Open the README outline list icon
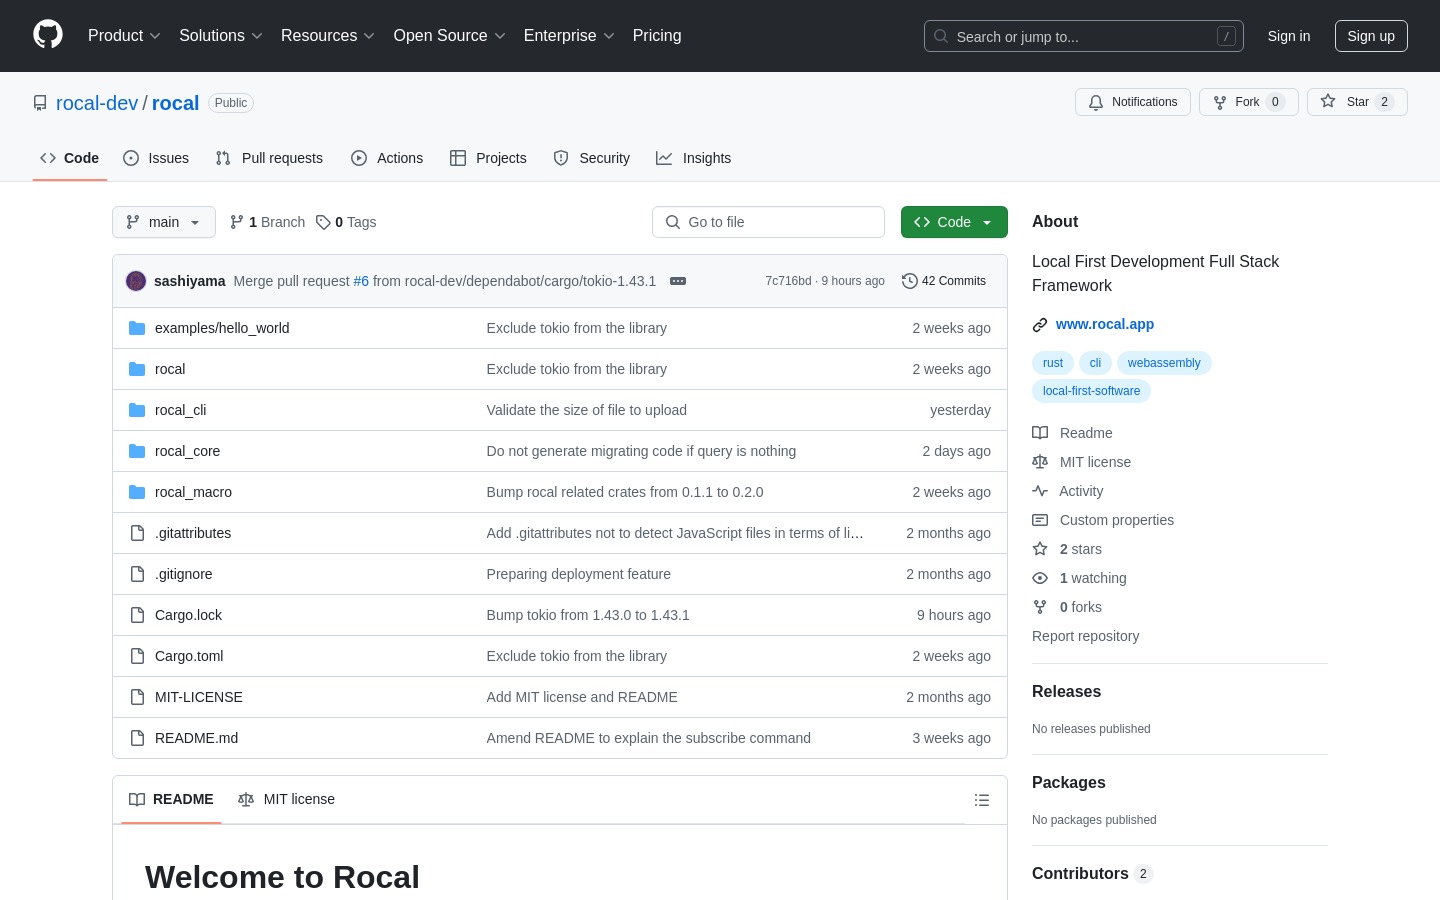 [x=982, y=800]
